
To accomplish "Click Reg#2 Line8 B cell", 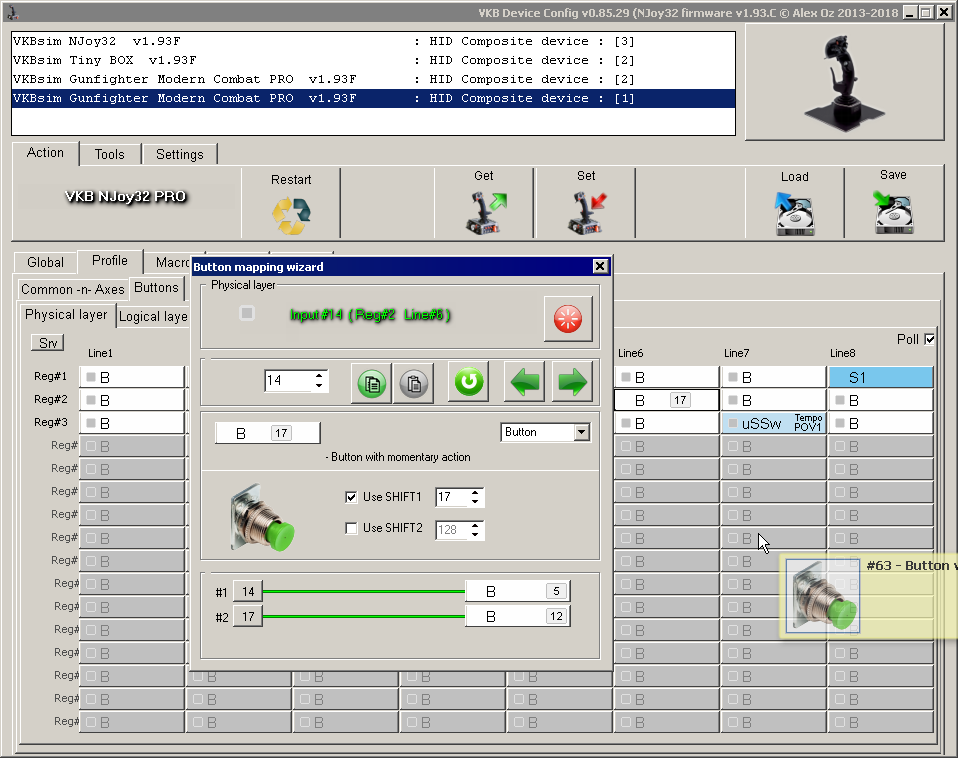I will (881, 400).
